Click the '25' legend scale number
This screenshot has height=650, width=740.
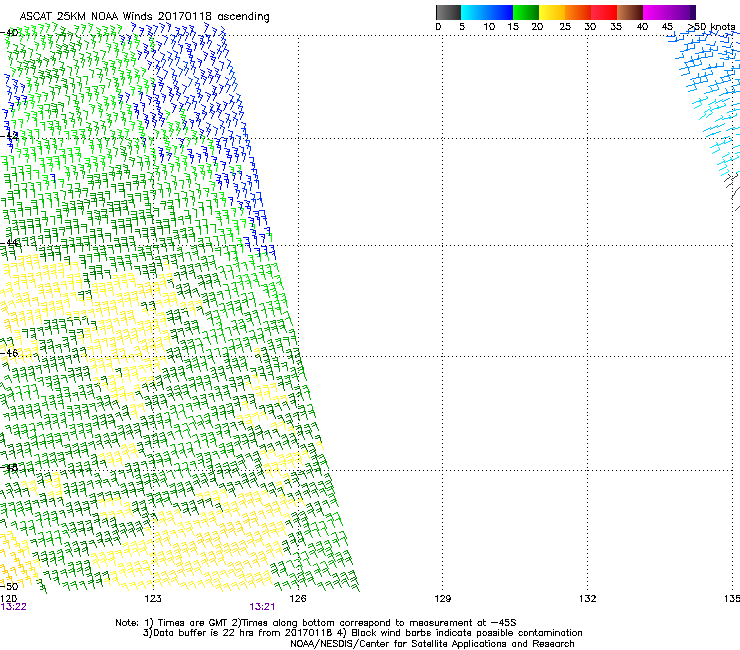click(565, 27)
